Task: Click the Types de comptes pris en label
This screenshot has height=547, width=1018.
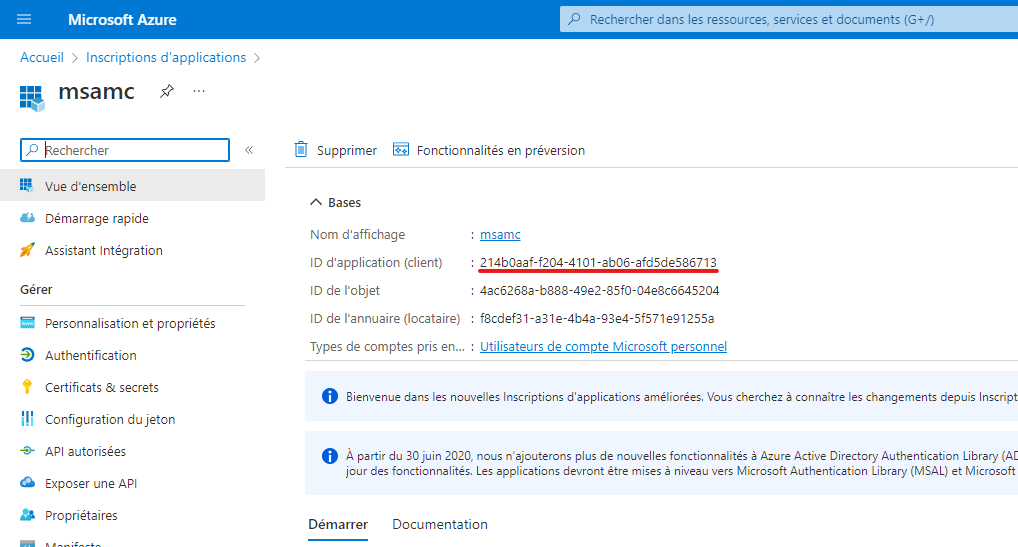Action: (x=387, y=346)
